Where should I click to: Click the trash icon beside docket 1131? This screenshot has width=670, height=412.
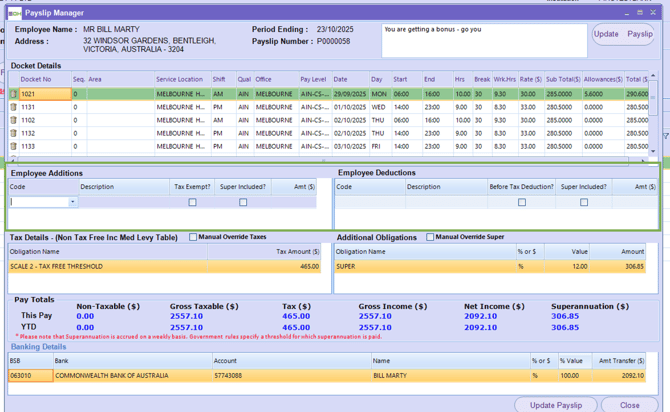pyautogui.click(x=13, y=107)
